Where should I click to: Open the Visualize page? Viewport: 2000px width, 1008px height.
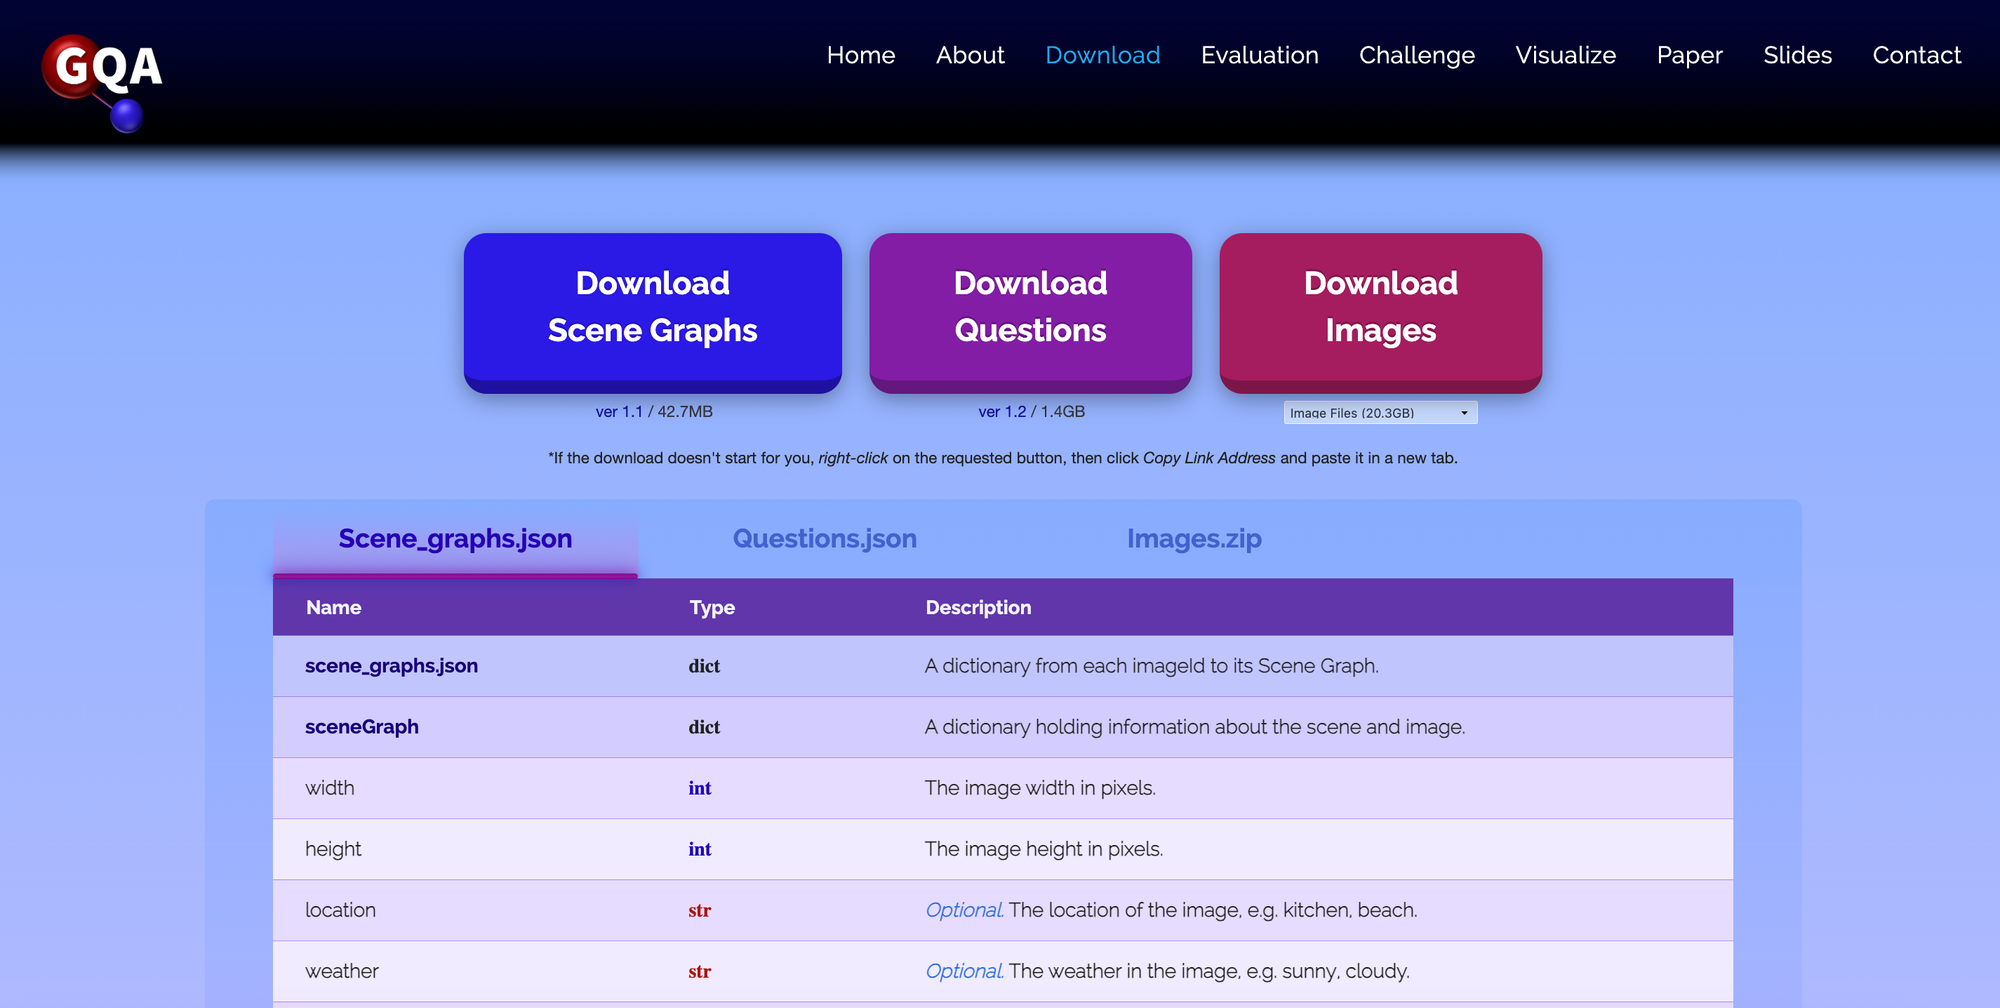tap(1565, 55)
